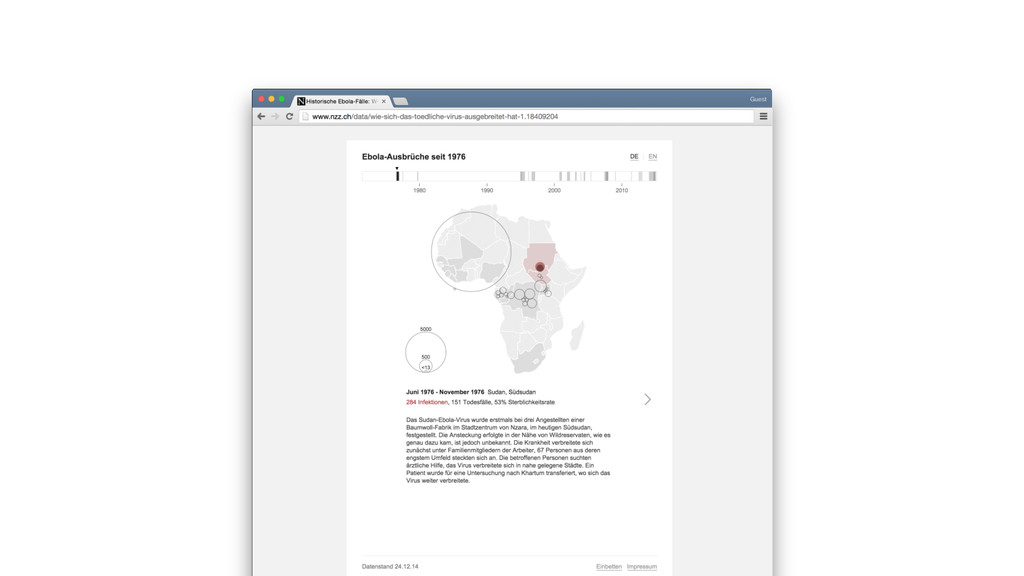The image size is (1024, 576).
Task: Click the 1980 timeline label
Action: point(419,191)
